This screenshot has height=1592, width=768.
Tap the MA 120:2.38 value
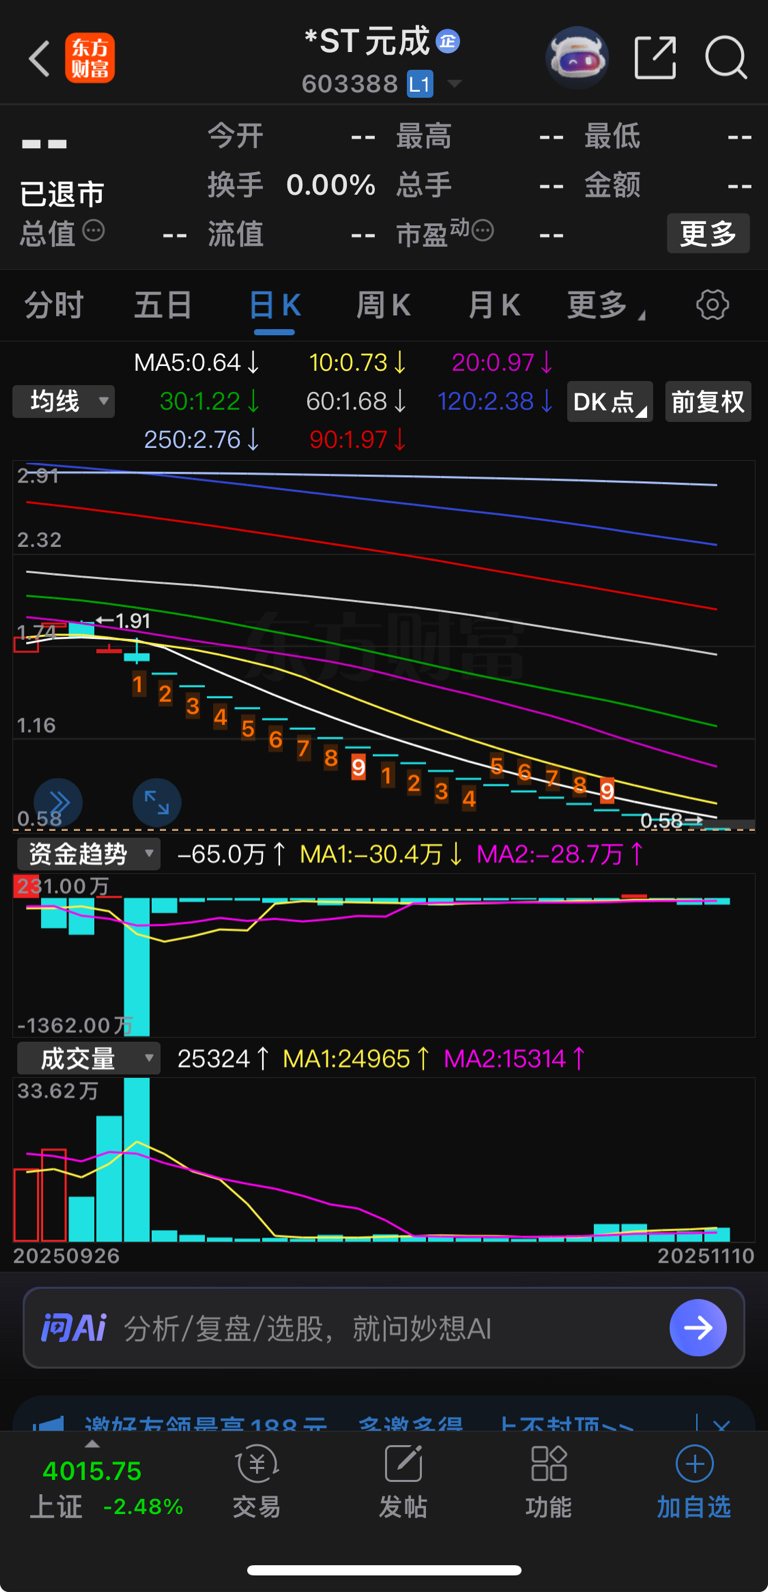pyautogui.click(x=496, y=401)
